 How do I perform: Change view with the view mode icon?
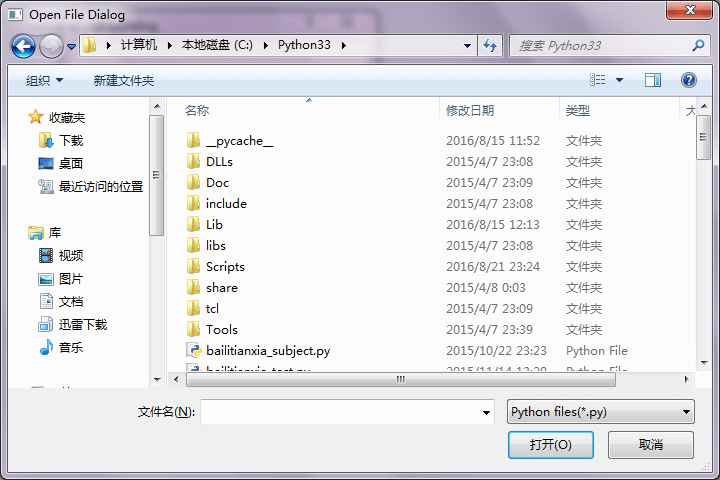[597, 80]
